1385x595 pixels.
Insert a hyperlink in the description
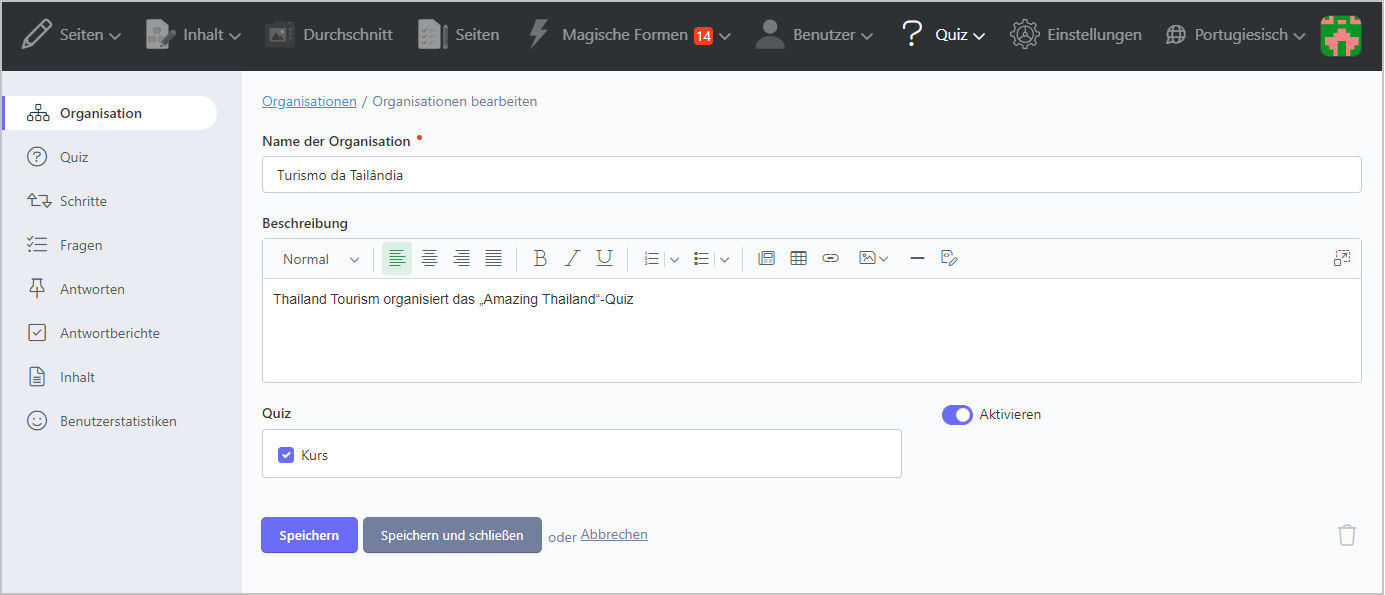coord(830,258)
